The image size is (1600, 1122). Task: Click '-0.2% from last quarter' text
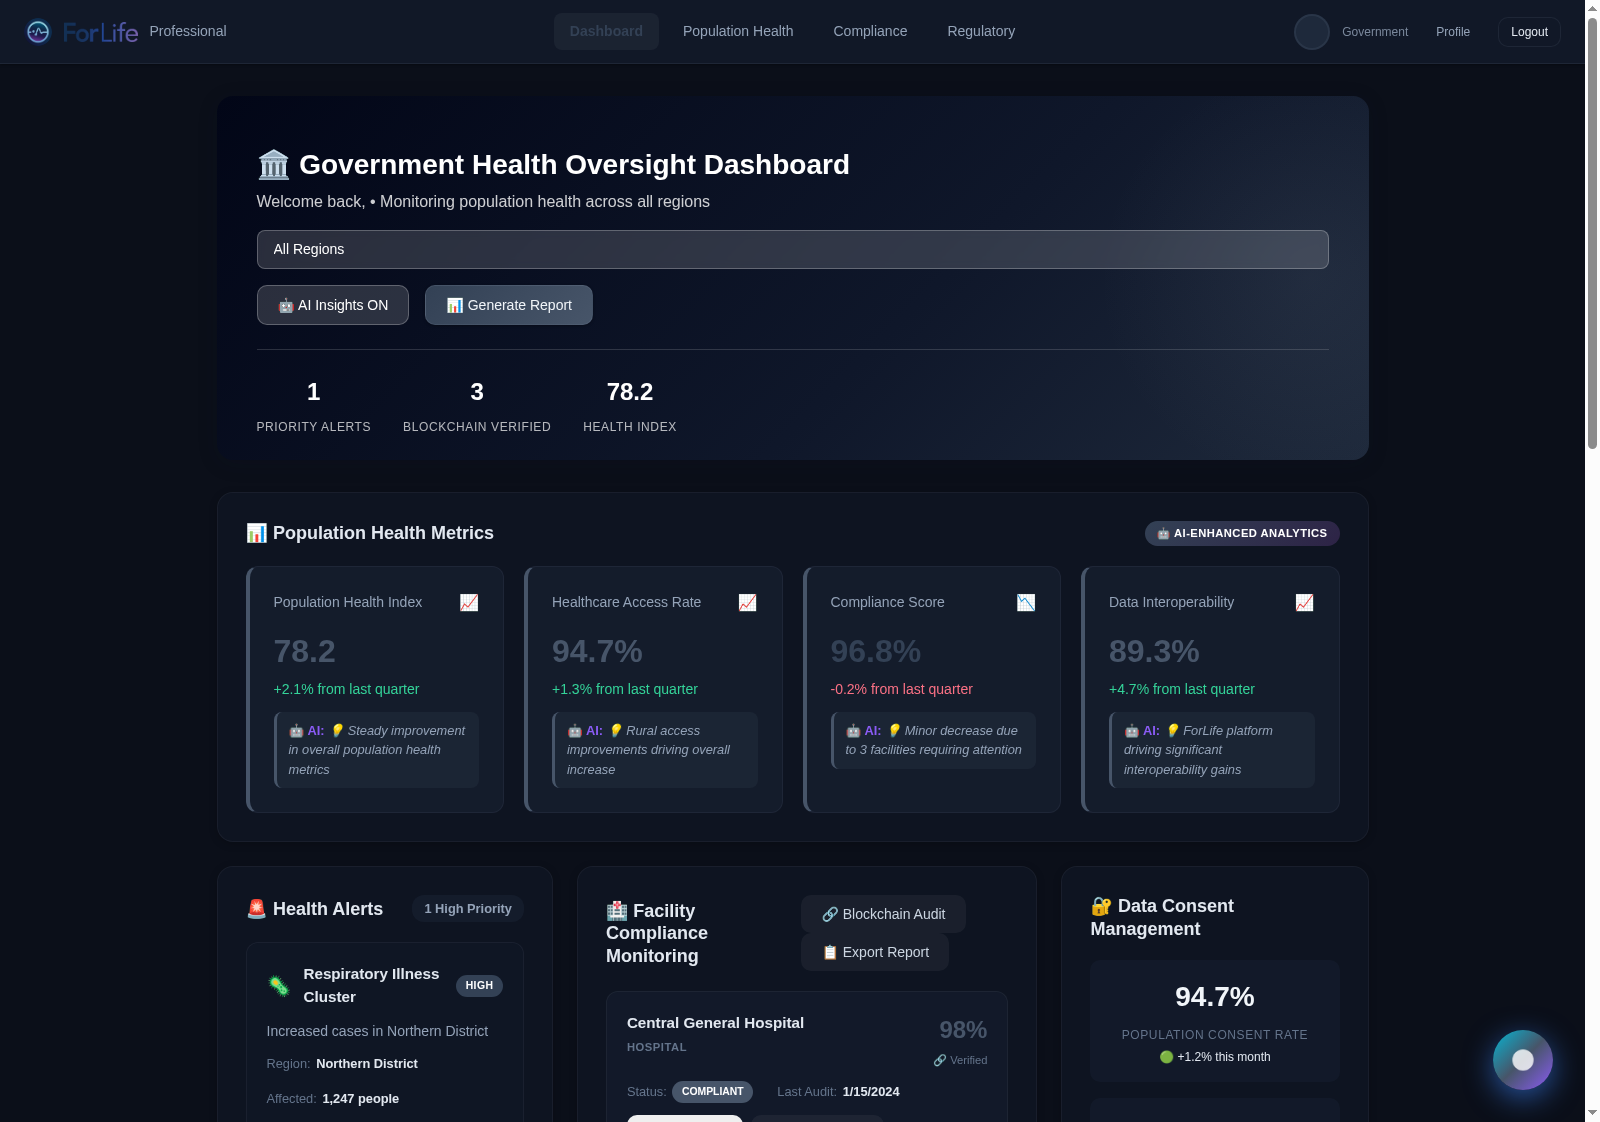pyautogui.click(x=901, y=689)
